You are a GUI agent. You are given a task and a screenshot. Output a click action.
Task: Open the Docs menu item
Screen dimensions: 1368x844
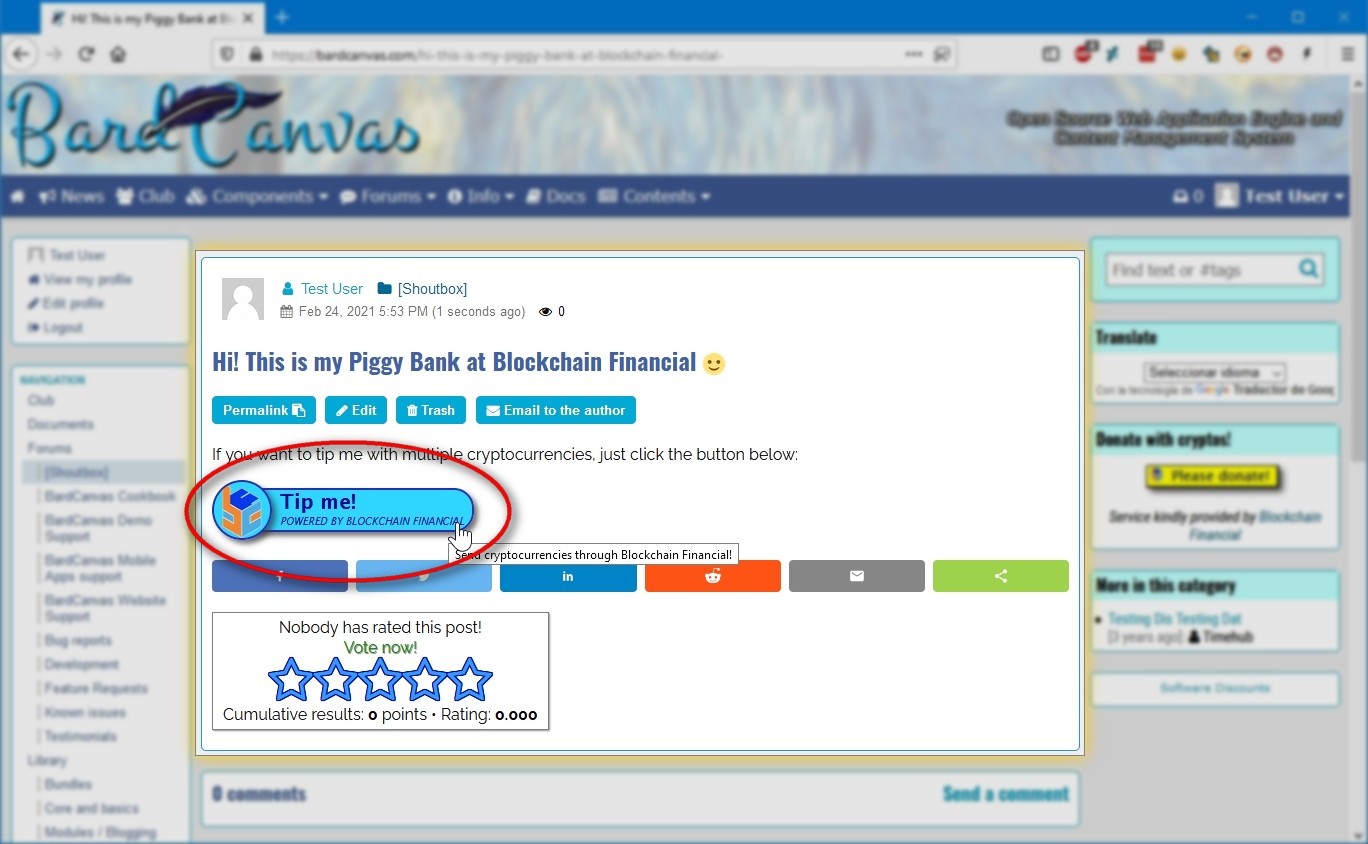coord(556,197)
